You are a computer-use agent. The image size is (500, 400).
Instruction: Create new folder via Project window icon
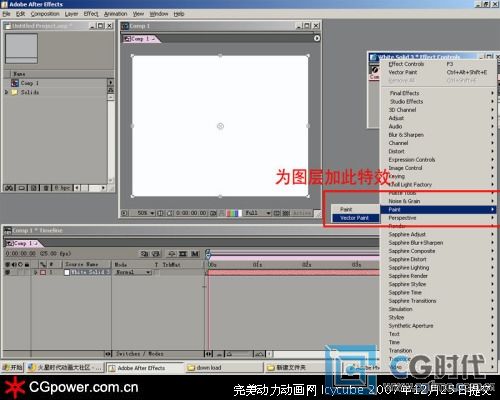click(21, 188)
